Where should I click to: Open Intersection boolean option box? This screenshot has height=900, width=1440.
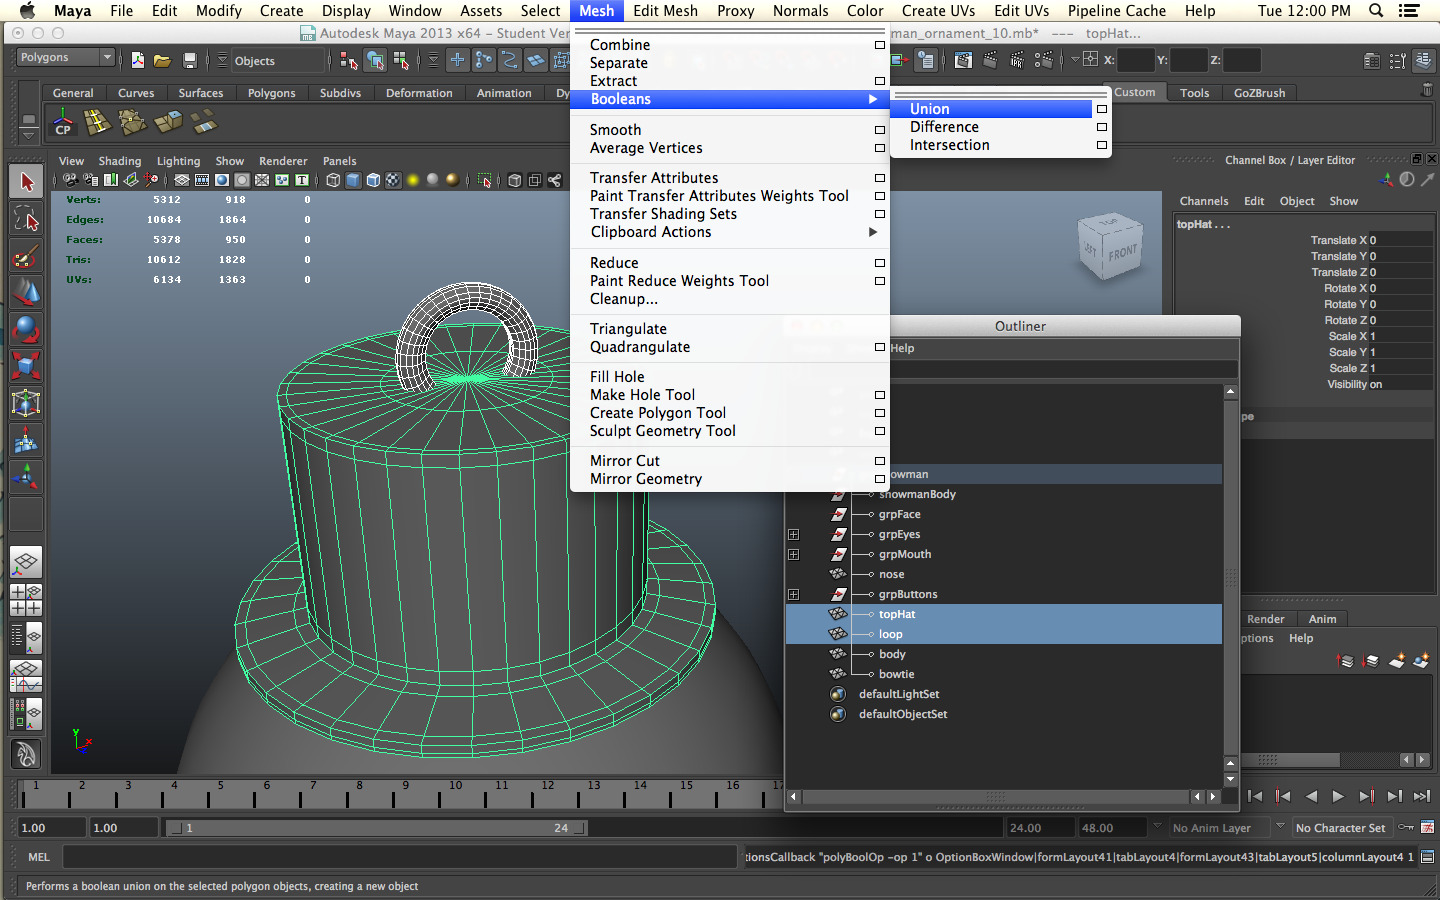click(x=1102, y=145)
